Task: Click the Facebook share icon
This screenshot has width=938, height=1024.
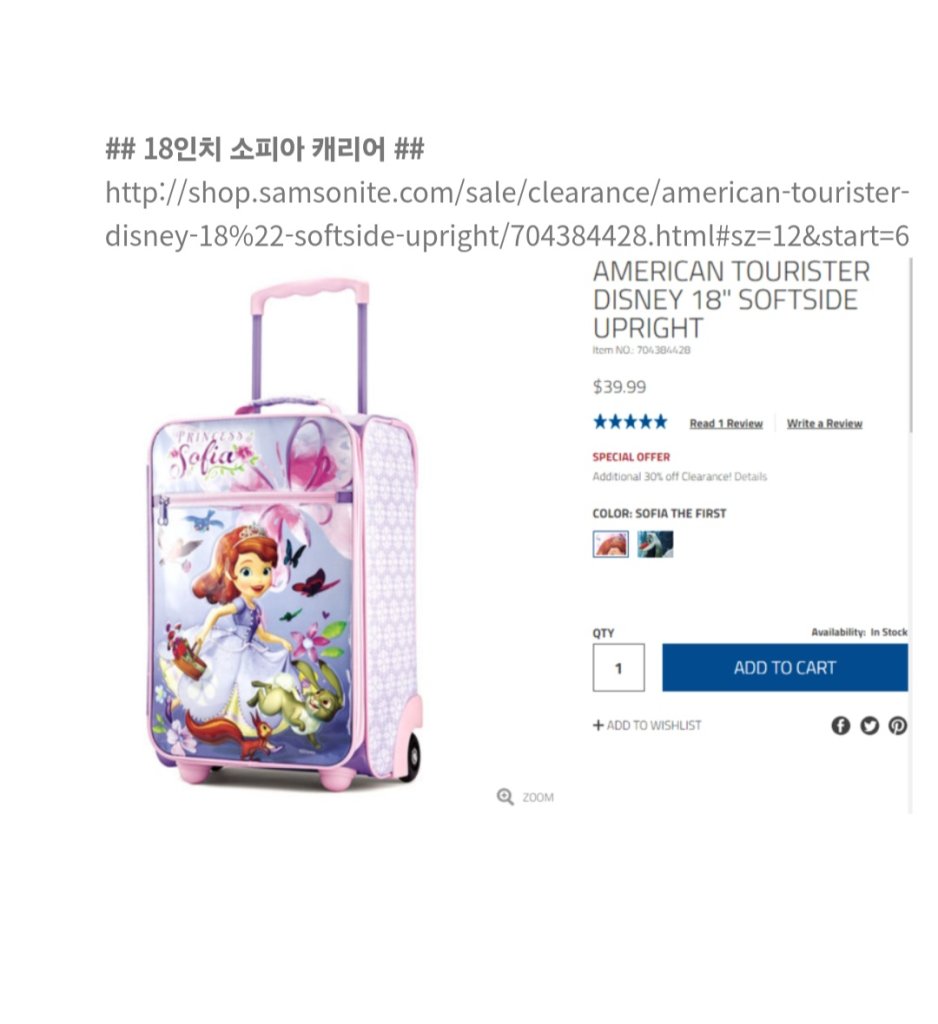Action: pyautogui.click(x=840, y=726)
